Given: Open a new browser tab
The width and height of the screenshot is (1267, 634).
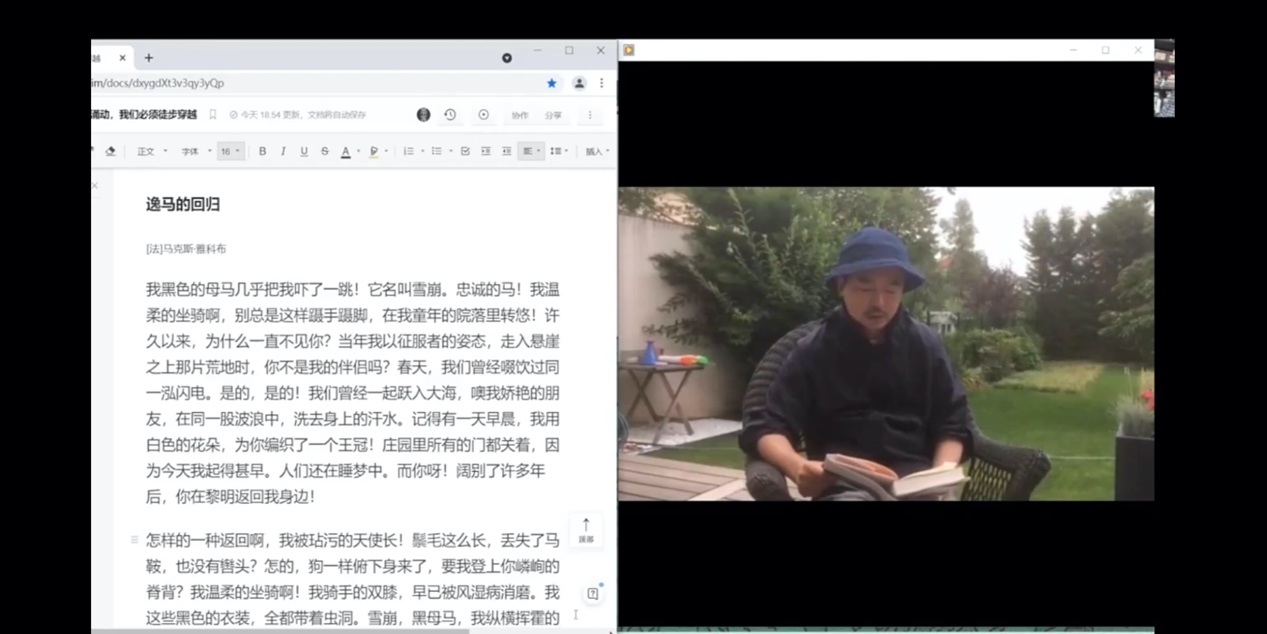Looking at the screenshot, I should pyautogui.click(x=149, y=58).
